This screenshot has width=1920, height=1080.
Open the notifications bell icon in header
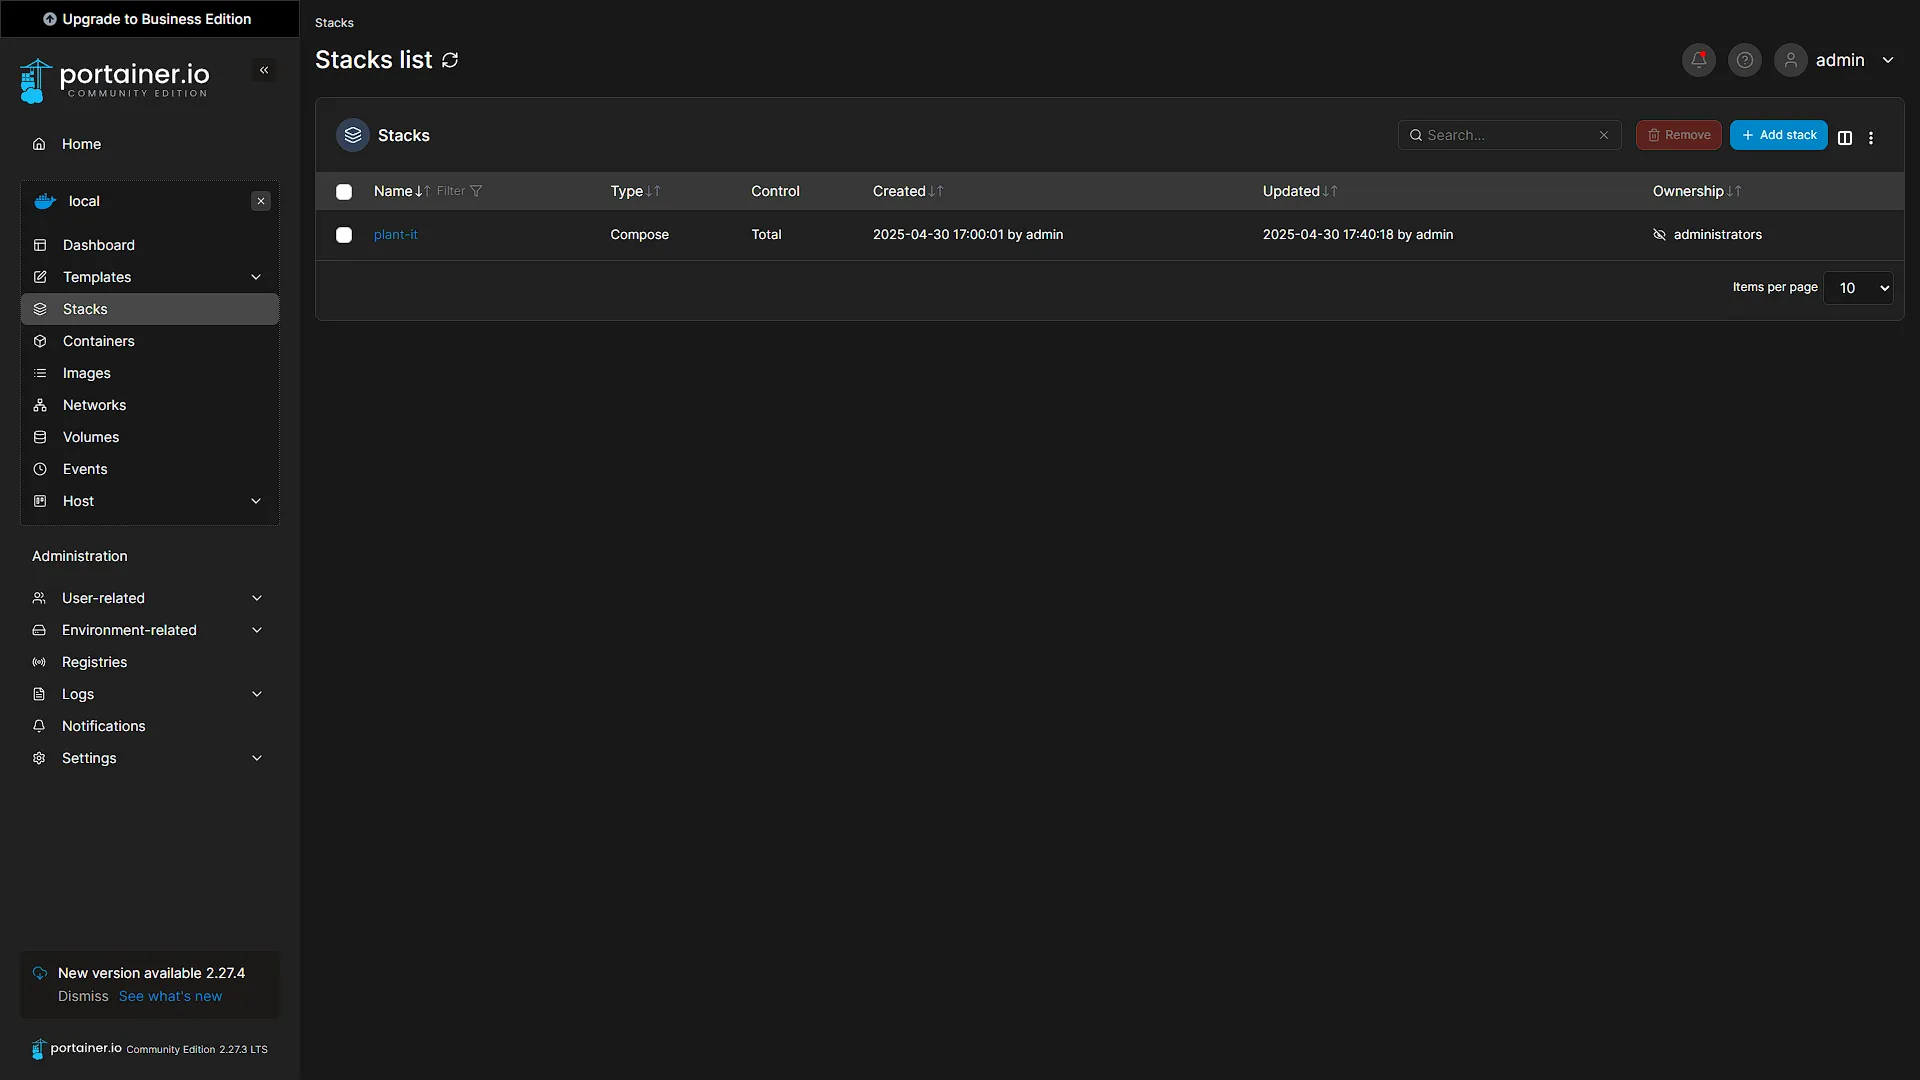tap(1698, 60)
